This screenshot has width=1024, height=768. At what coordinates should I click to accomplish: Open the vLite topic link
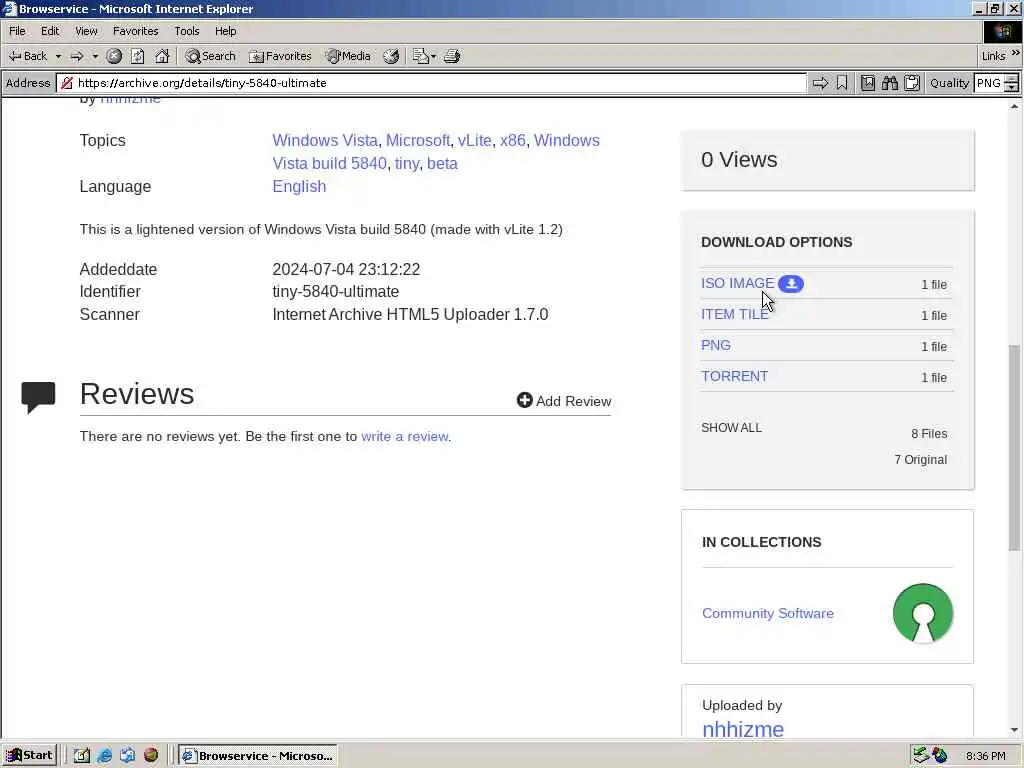point(475,140)
